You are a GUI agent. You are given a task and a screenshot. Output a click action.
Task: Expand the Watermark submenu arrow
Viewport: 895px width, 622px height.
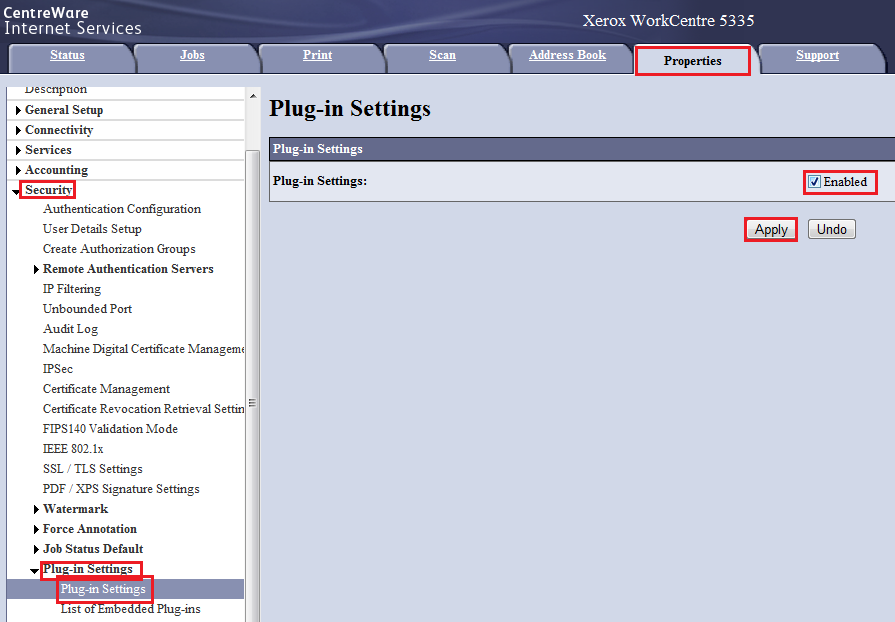pyautogui.click(x=36, y=509)
